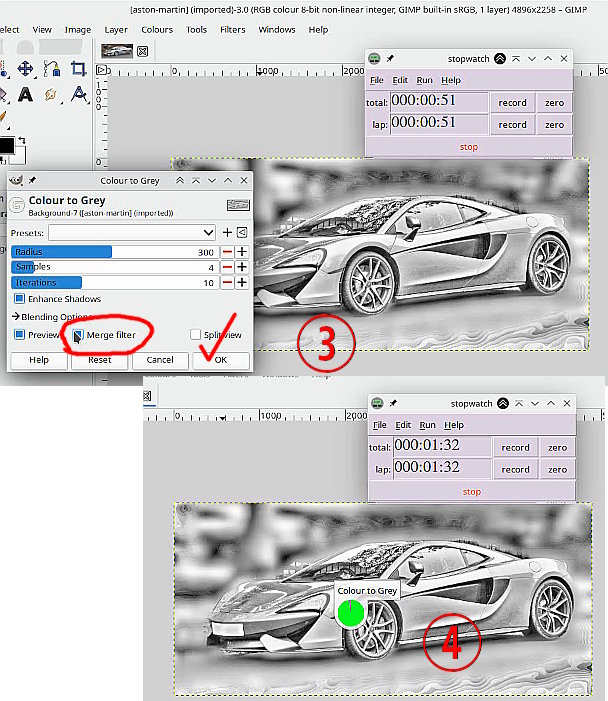
Task: Save current settings as preset (plus icon)
Action: pos(227,232)
